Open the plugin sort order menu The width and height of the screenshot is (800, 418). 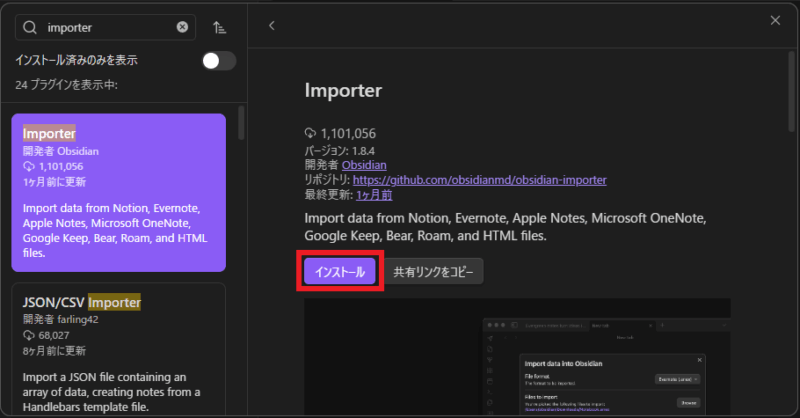(219, 28)
